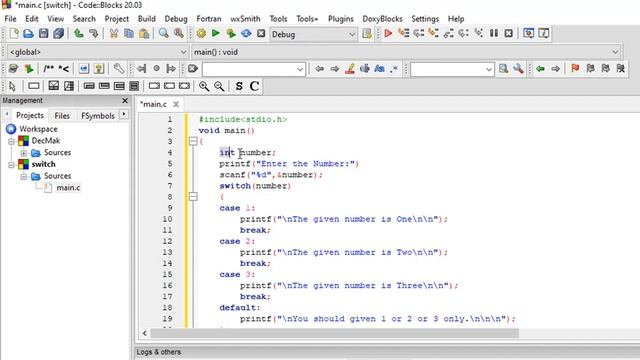
Task: Open DoxyBlocks preferences wrench icon
Action: coord(119,69)
